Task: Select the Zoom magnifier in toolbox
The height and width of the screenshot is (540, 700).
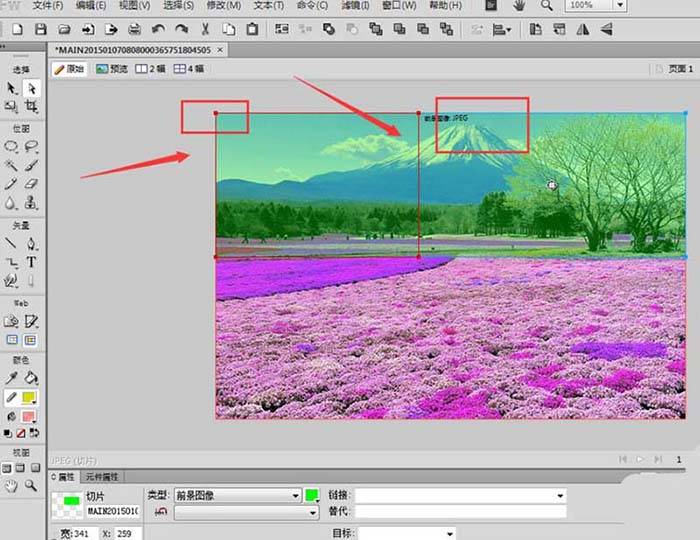Action: pos(30,486)
